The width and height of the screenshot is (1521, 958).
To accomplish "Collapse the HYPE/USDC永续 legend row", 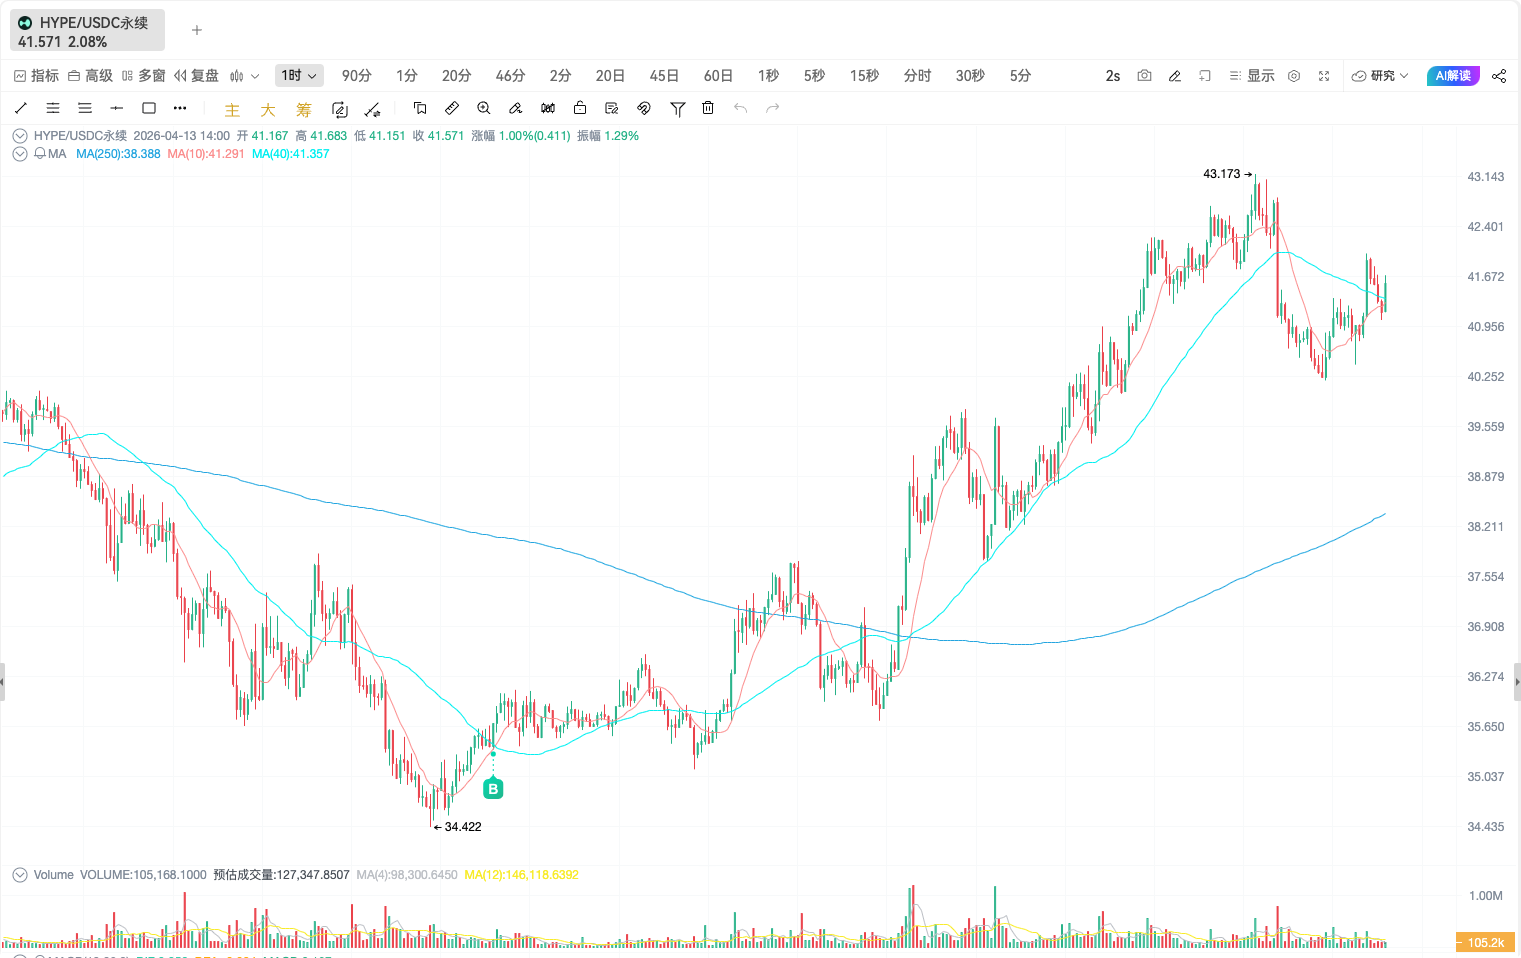I will (x=19, y=136).
